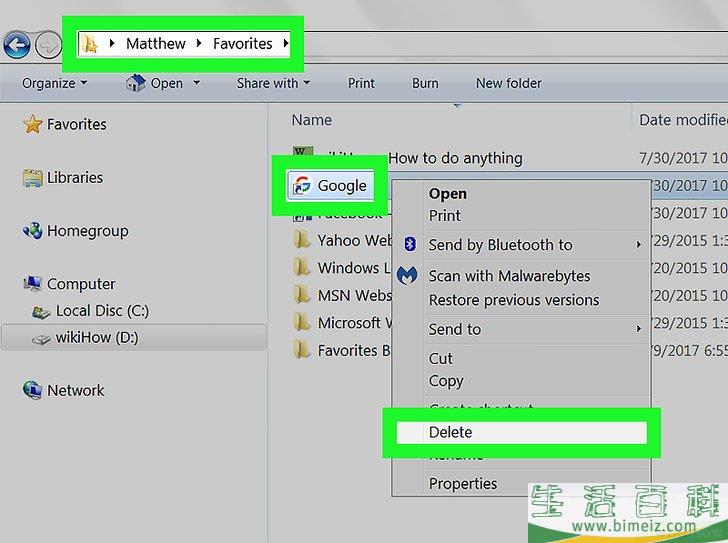Image resolution: width=728 pixels, height=543 pixels.
Task: Expand the Send by Bluetooth to submenu arrow
Action: [x=639, y=244]
